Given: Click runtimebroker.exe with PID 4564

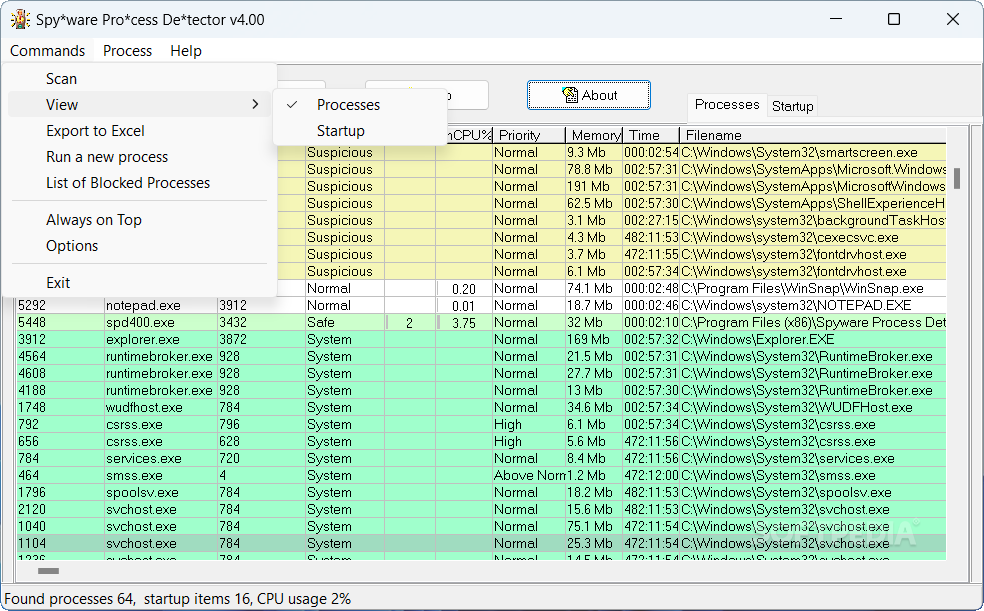Looking at the screenshot, I should pos(481,356).
